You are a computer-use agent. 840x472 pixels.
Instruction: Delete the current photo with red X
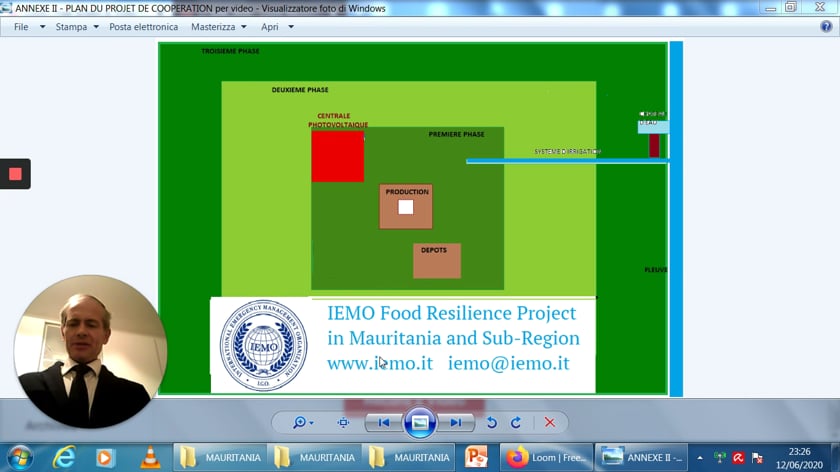click(550, 423)
